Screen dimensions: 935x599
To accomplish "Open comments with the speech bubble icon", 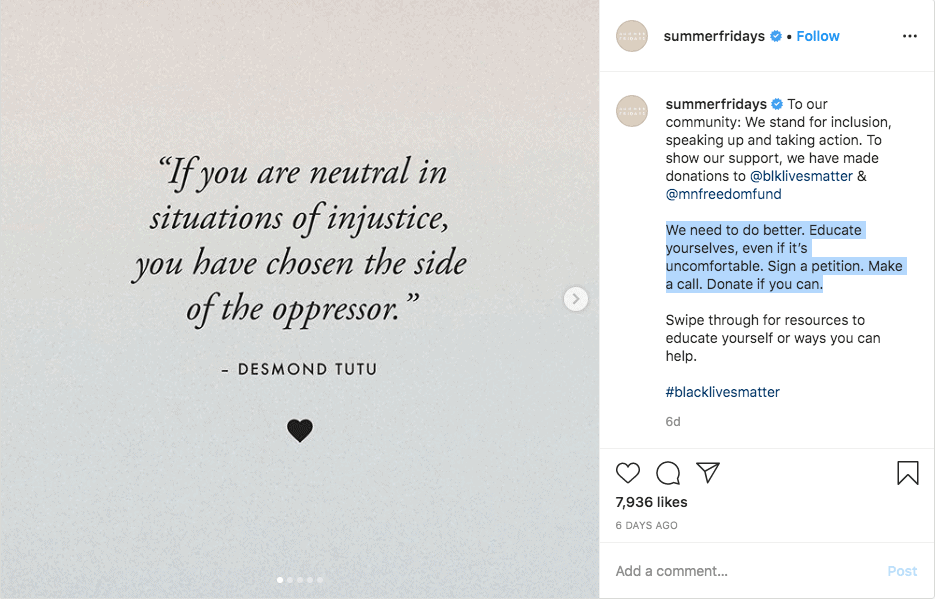I will click(x=668, y=473).
